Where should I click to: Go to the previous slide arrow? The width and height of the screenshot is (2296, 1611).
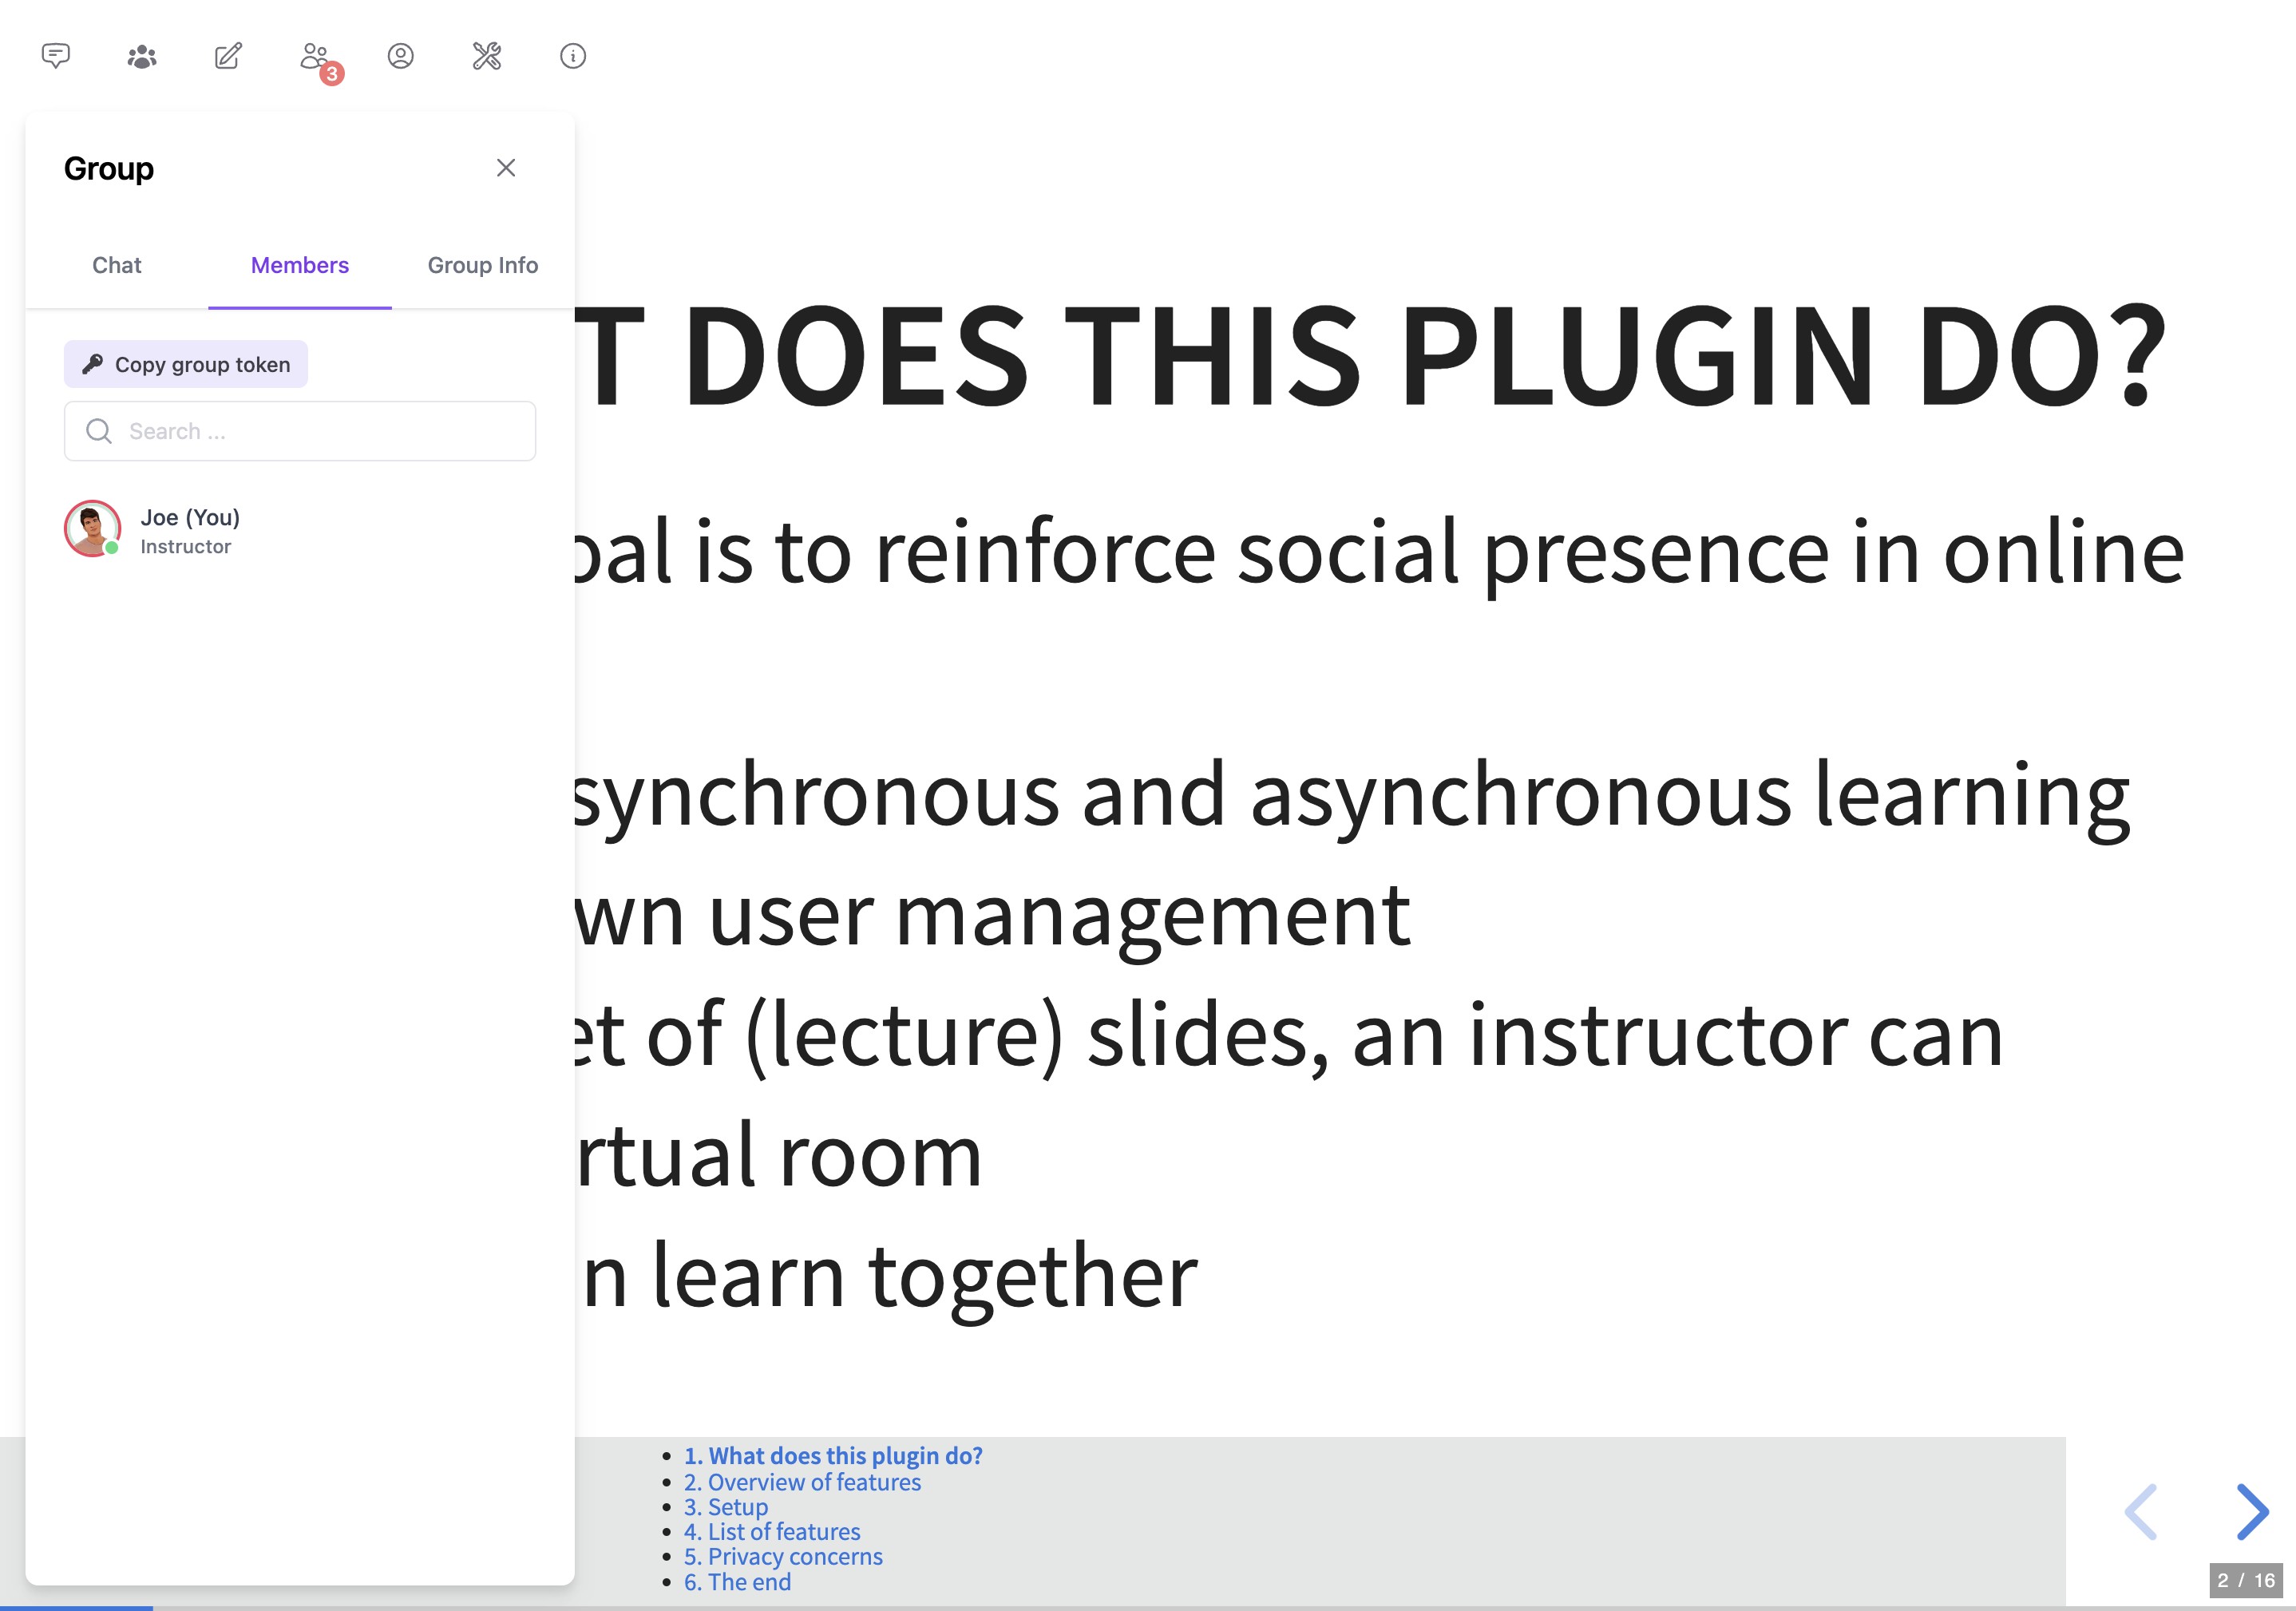click(2141, 1511)
